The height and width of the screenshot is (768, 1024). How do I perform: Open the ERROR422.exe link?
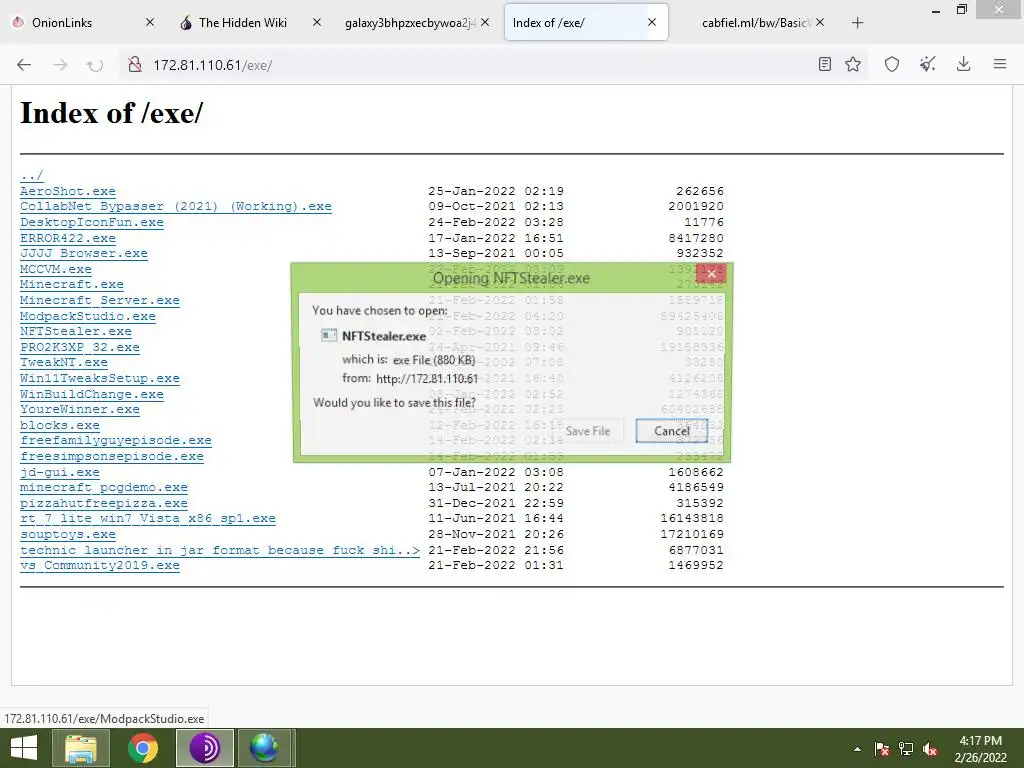coord(68,238)
